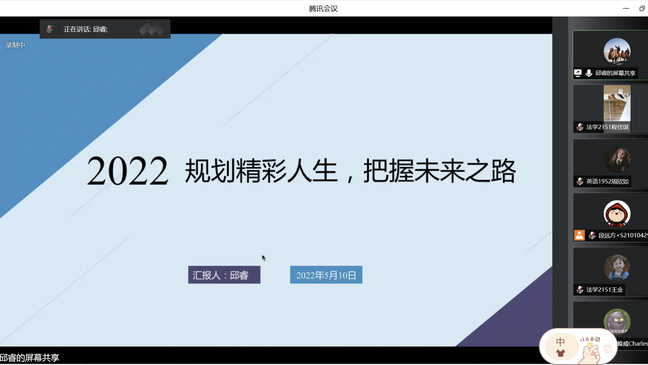Select the child-photo avatar of 法学2151王金
648x365 pixels.
617,268
